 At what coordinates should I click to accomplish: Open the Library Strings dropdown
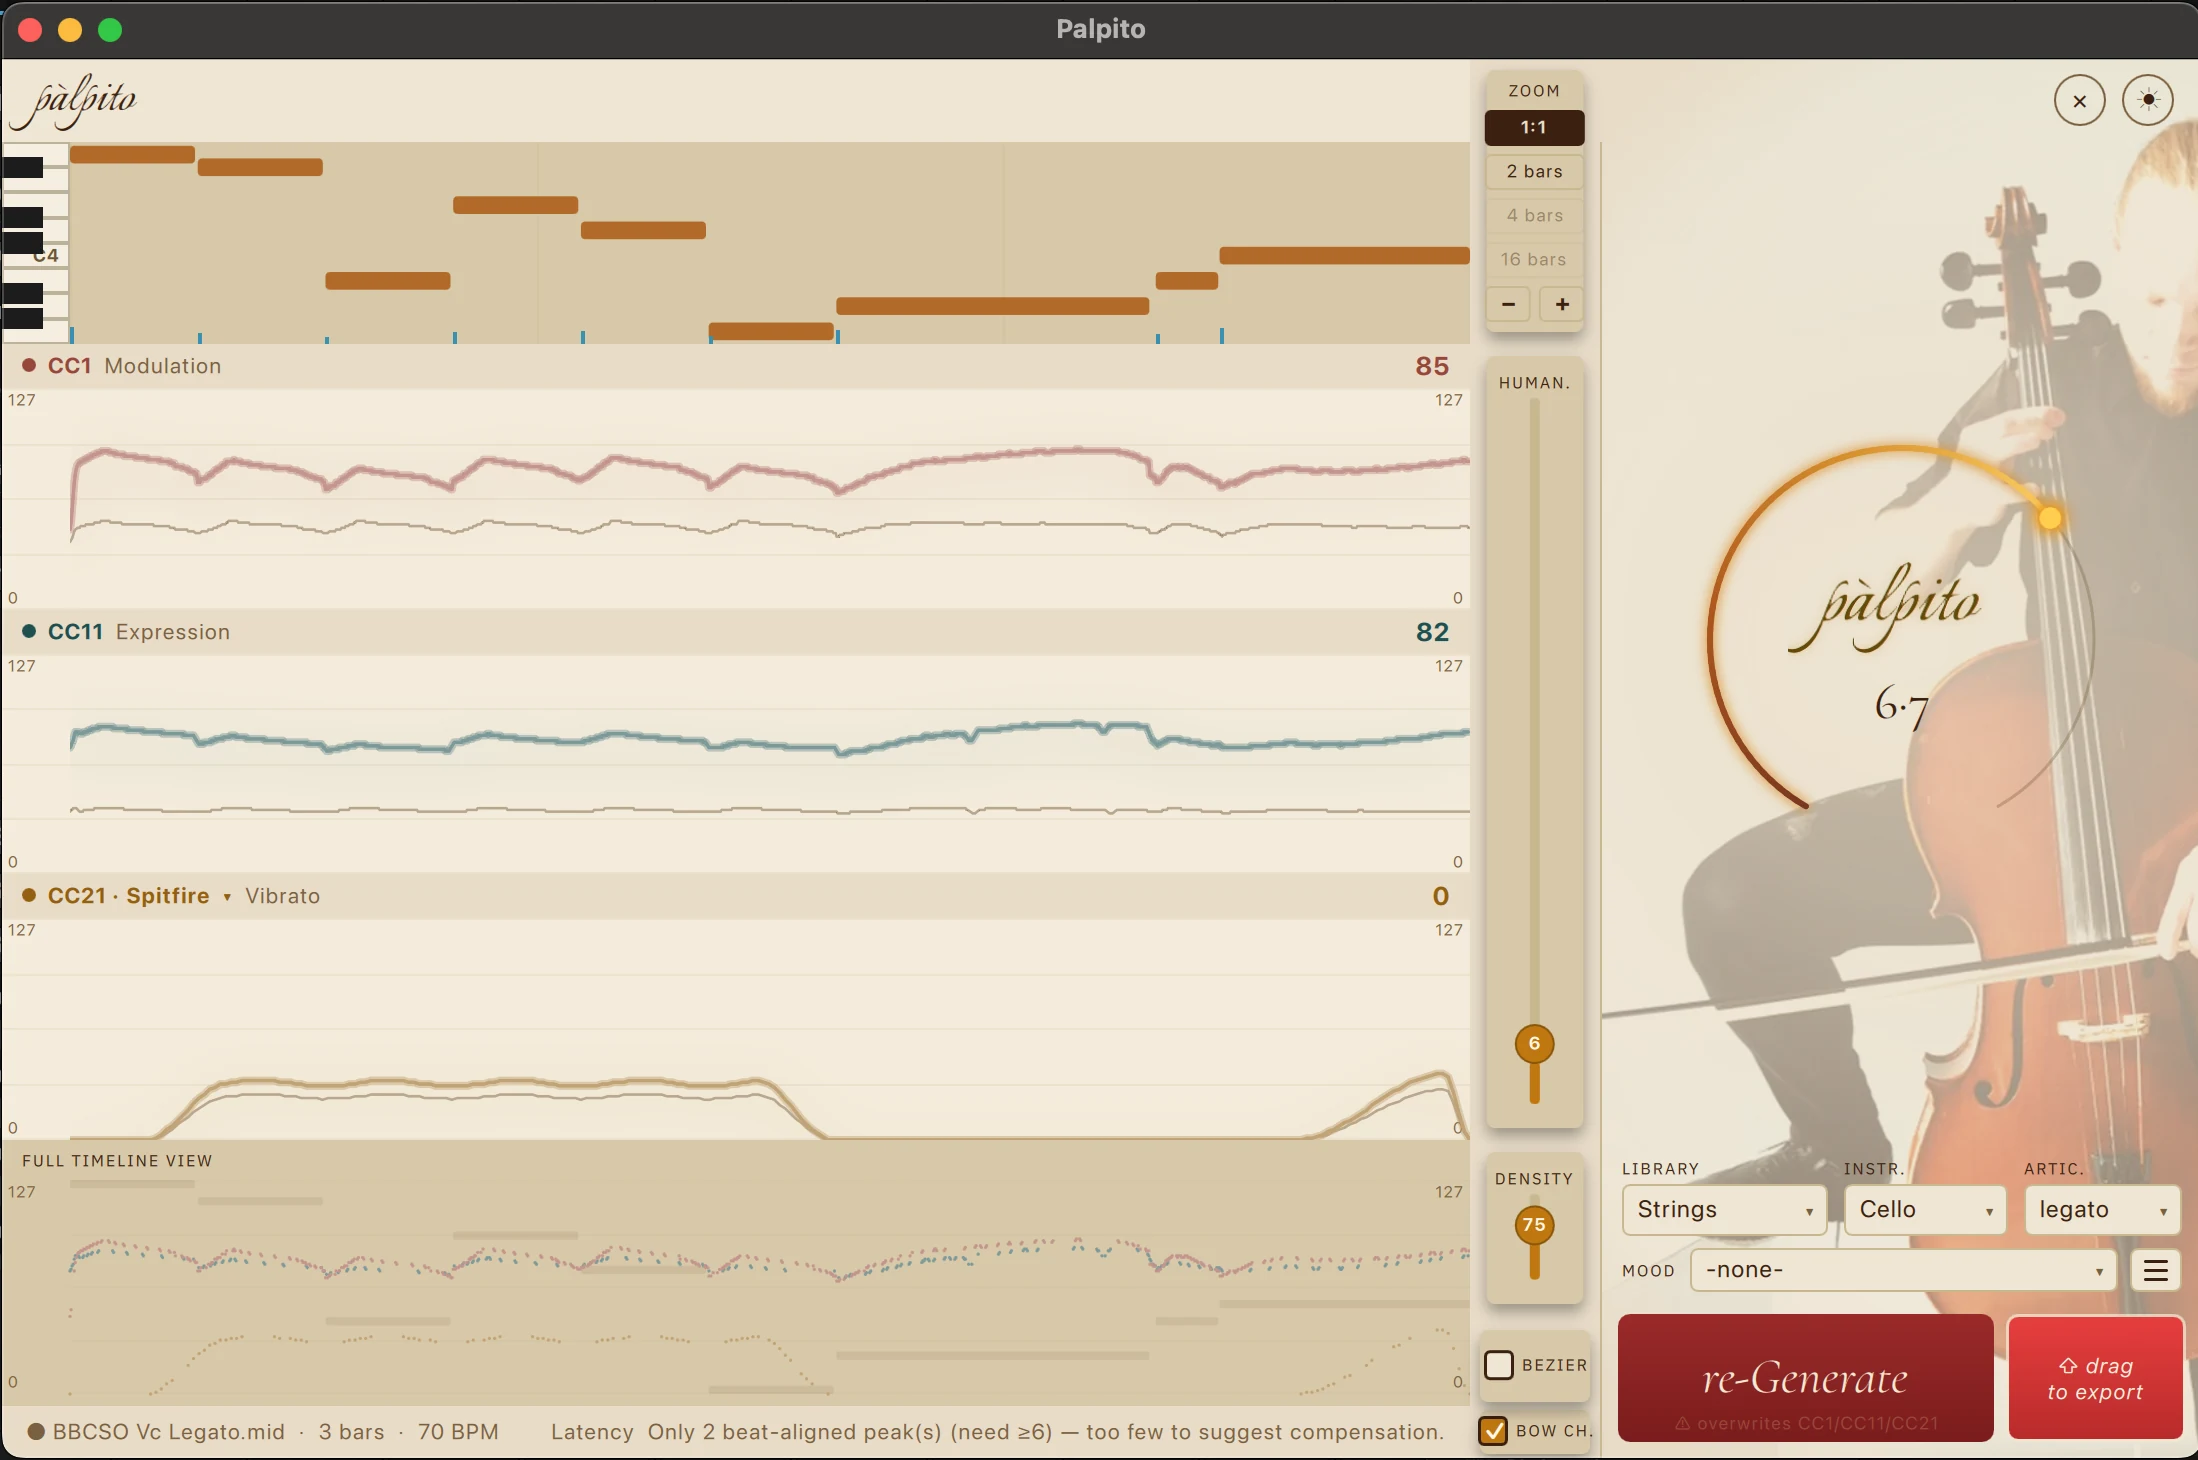(1724, 1210)
